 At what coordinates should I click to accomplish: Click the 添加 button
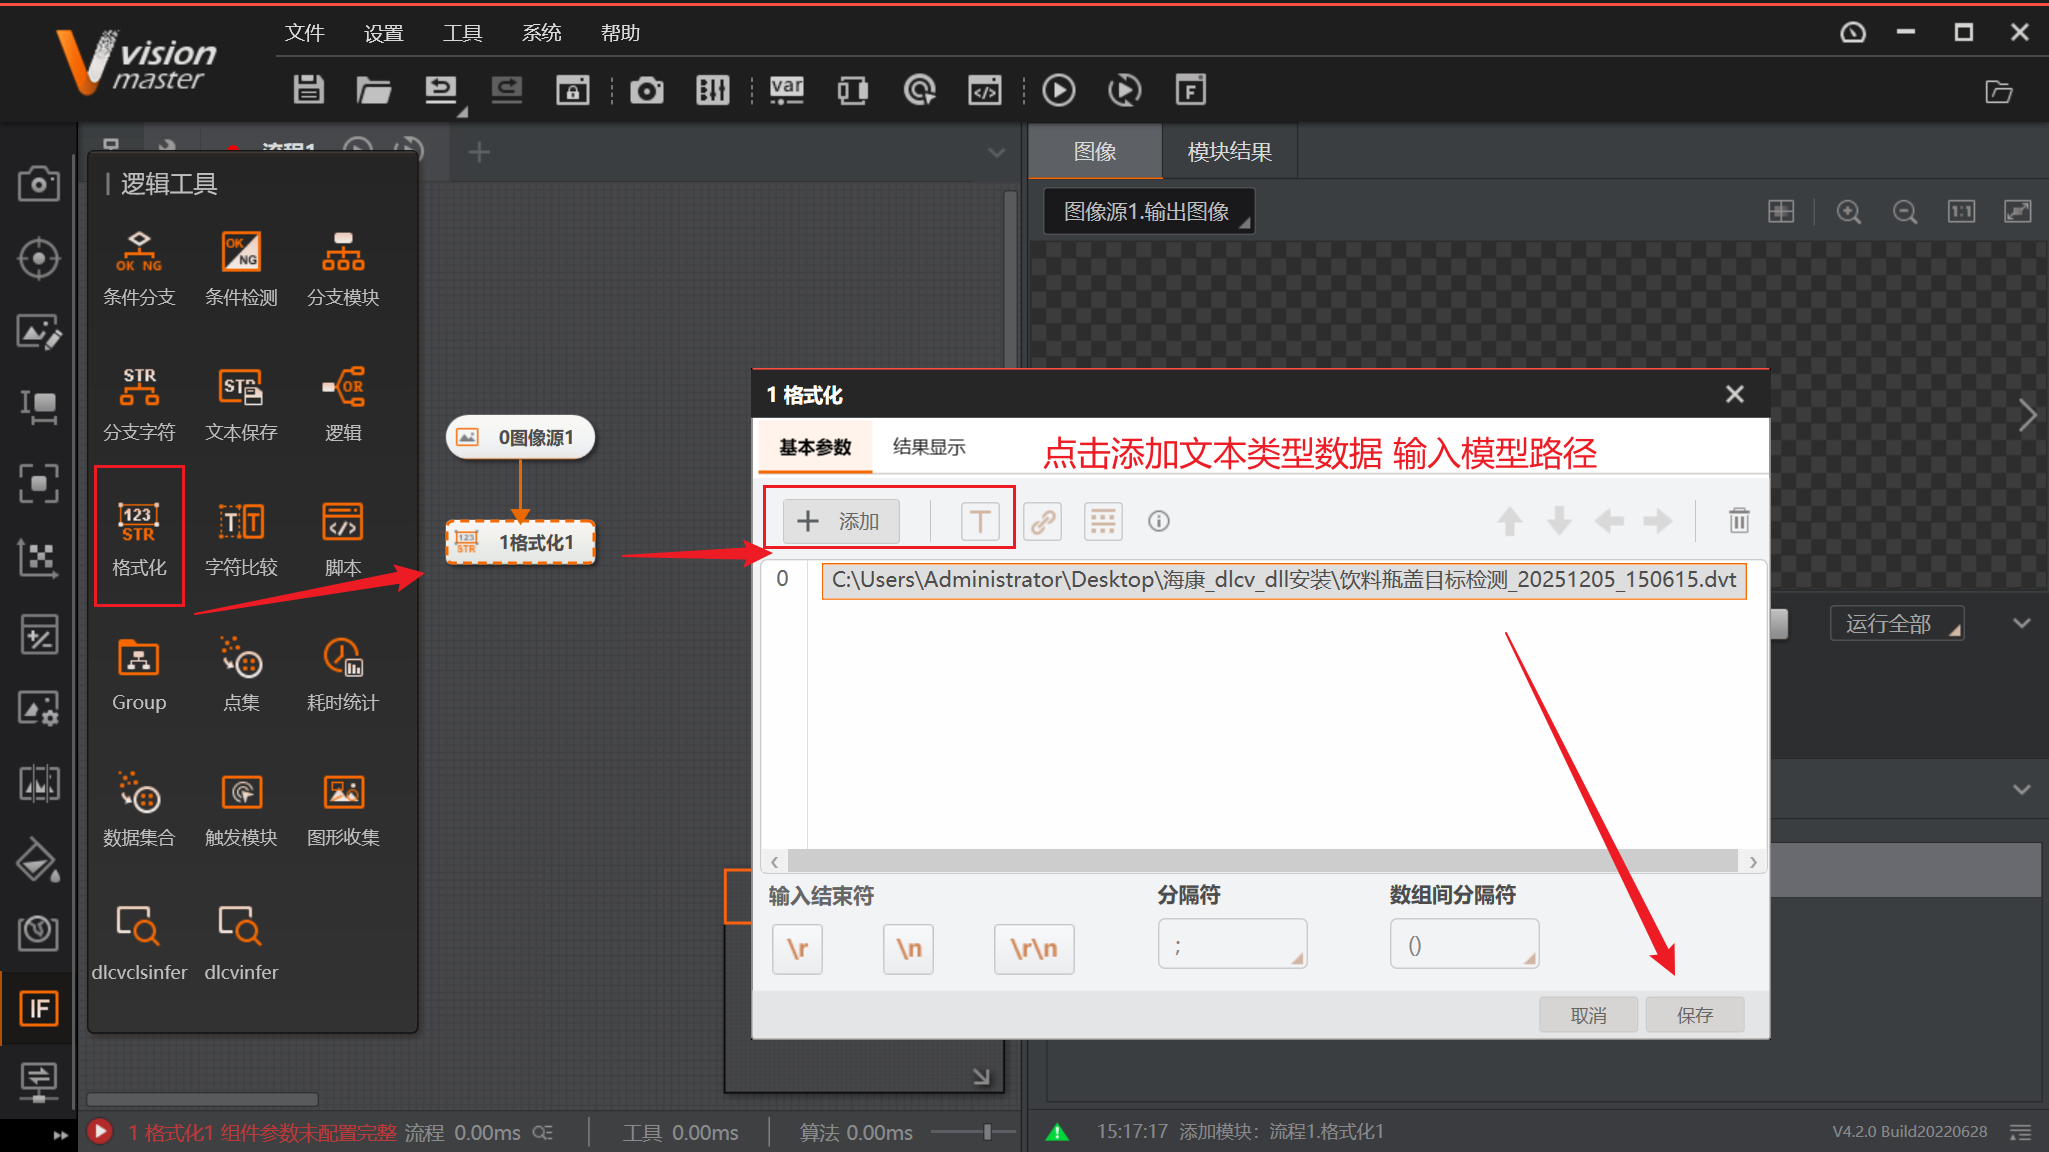[840, 521]
